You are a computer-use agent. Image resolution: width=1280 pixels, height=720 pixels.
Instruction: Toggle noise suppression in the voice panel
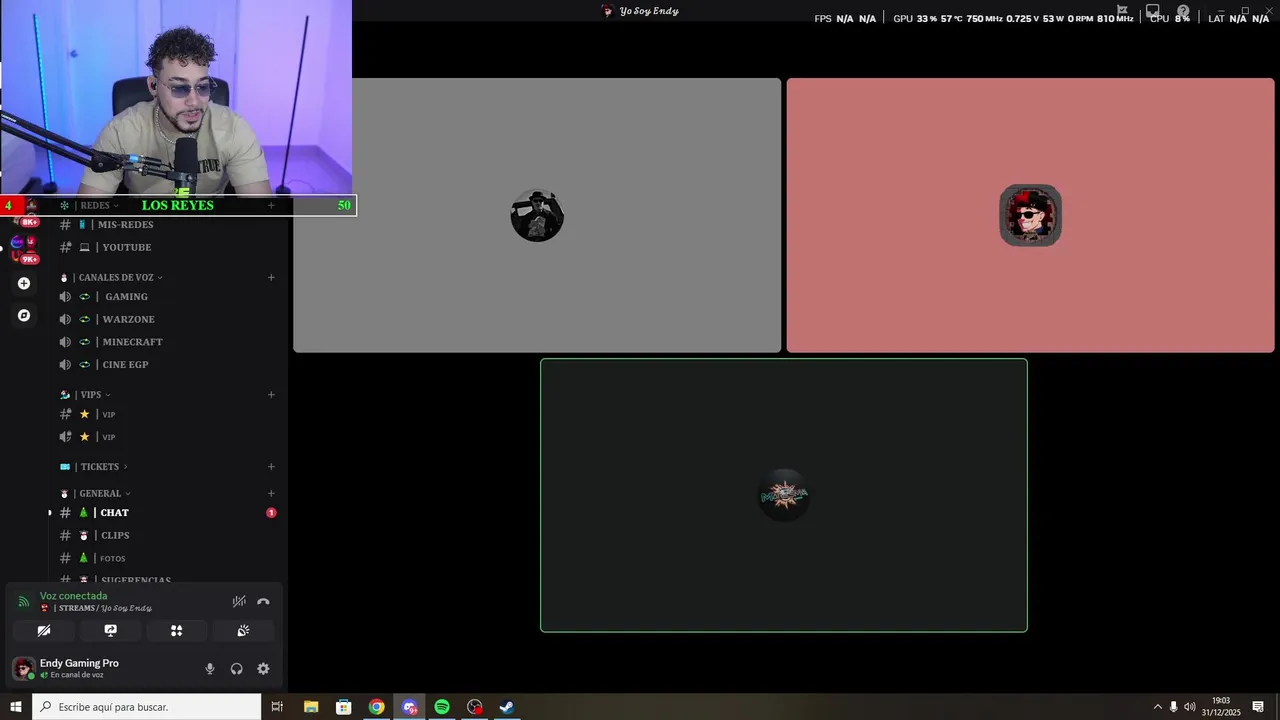click(239, 601)
